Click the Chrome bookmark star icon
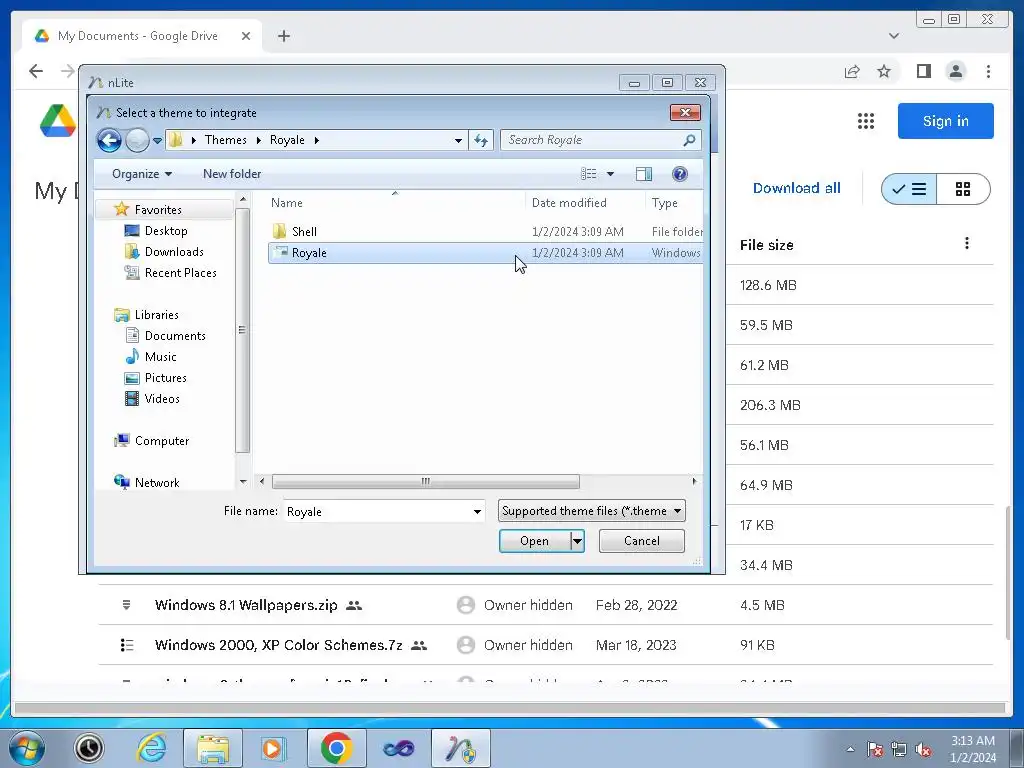 [884, 71]
